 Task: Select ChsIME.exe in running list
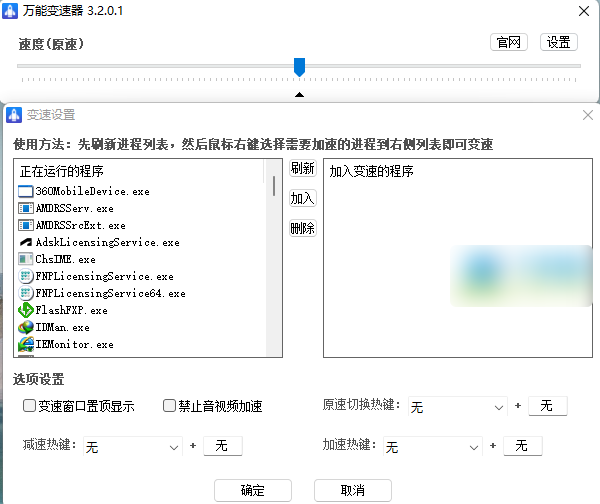(x=65, y=259)
